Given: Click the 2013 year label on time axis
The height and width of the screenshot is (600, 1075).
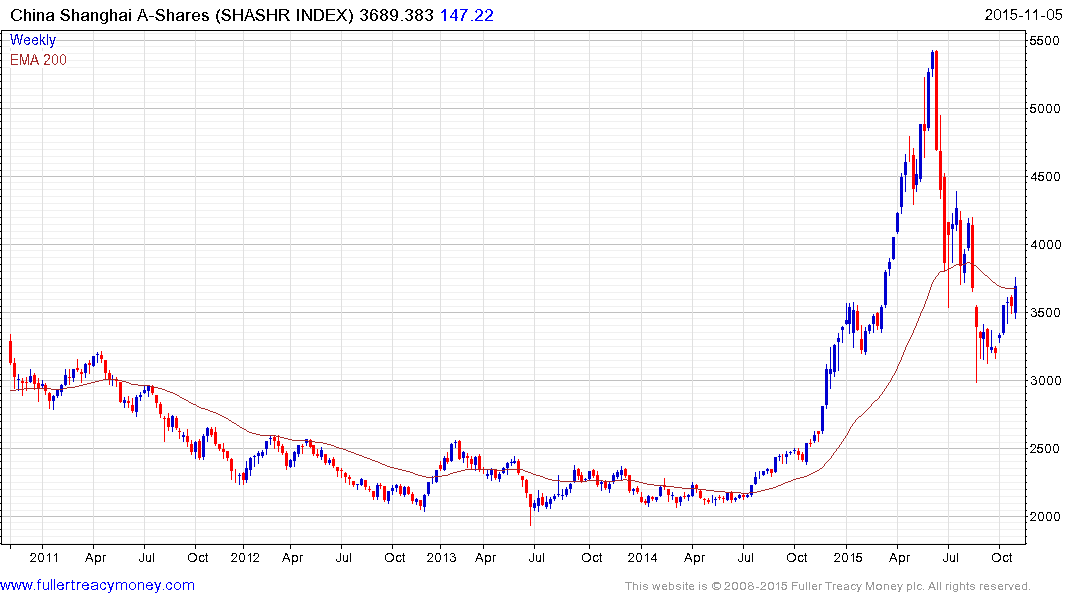Looking at the screenshot, I should (x=442, y=557).
